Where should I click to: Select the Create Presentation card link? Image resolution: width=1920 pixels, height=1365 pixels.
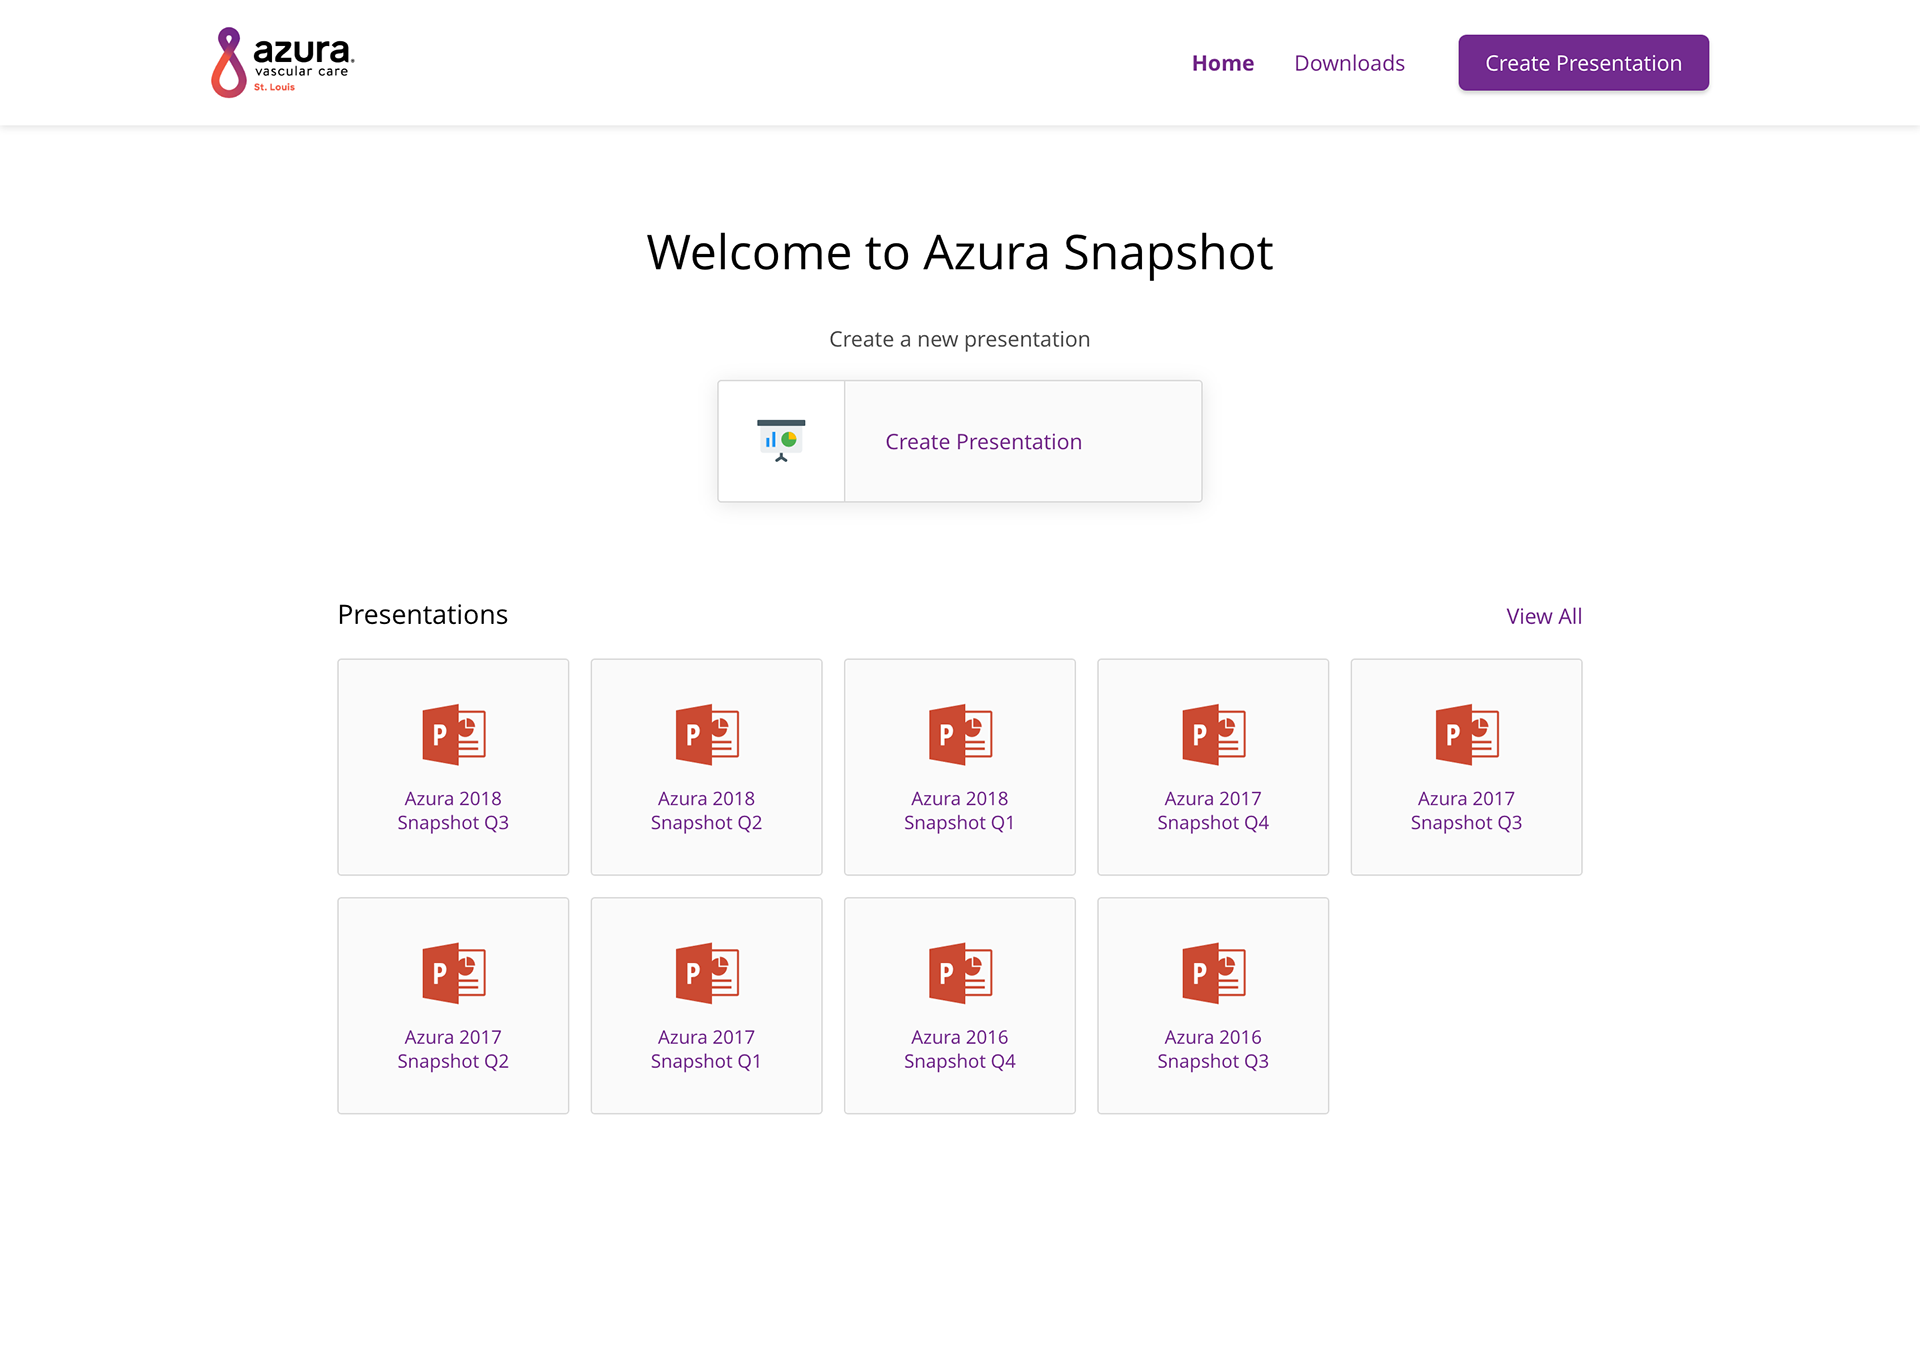pos(983,442)
